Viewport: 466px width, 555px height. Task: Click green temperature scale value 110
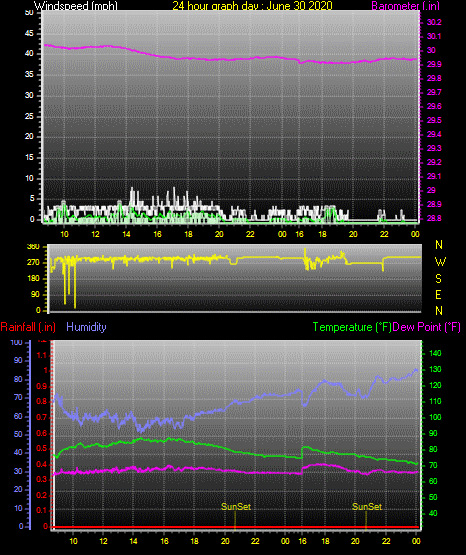coord(435,401)
